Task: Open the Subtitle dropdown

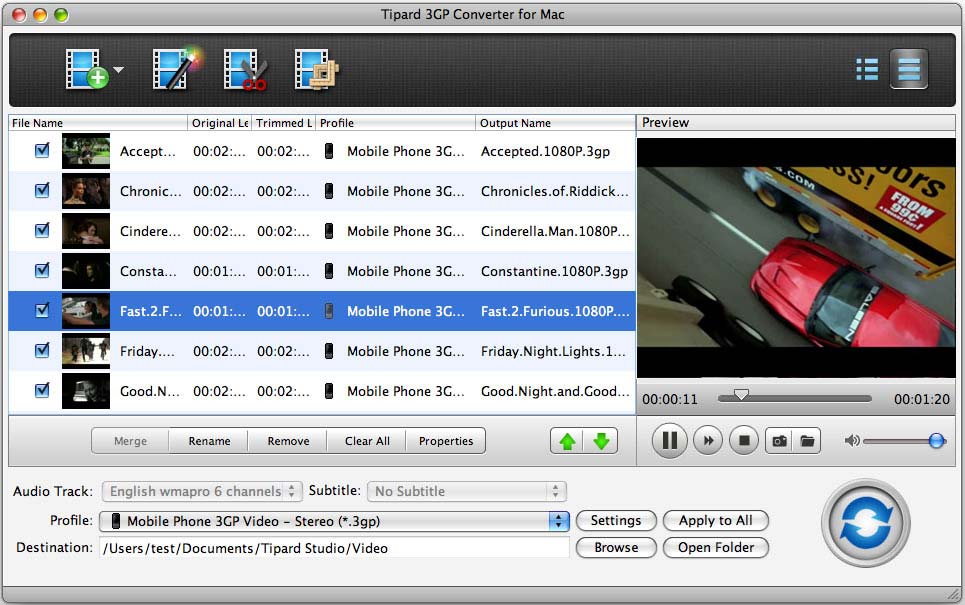Action: coord(466,491)
